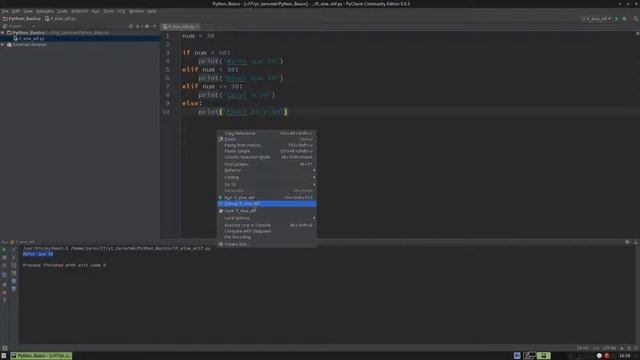Choose Run 'if_else_elif' from context menu
Screen dimensions: 640x360
tap(267, 198)
